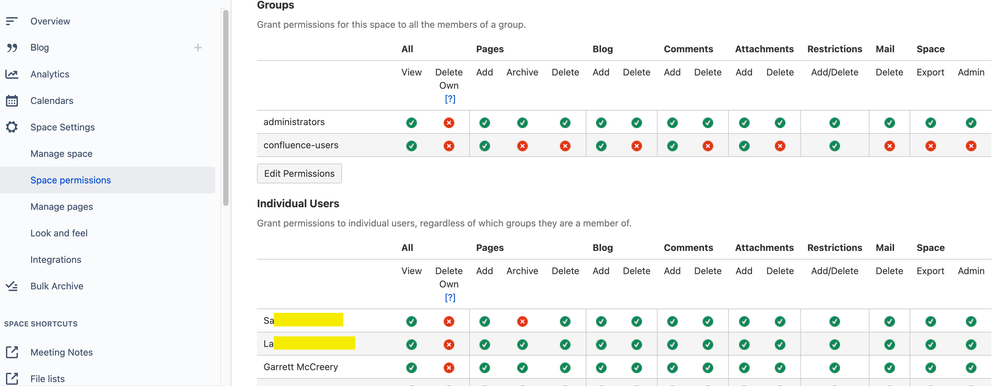Open the Overview sidebar icon
This screenshot has width=998, height=386.
[x=11, y=21]
